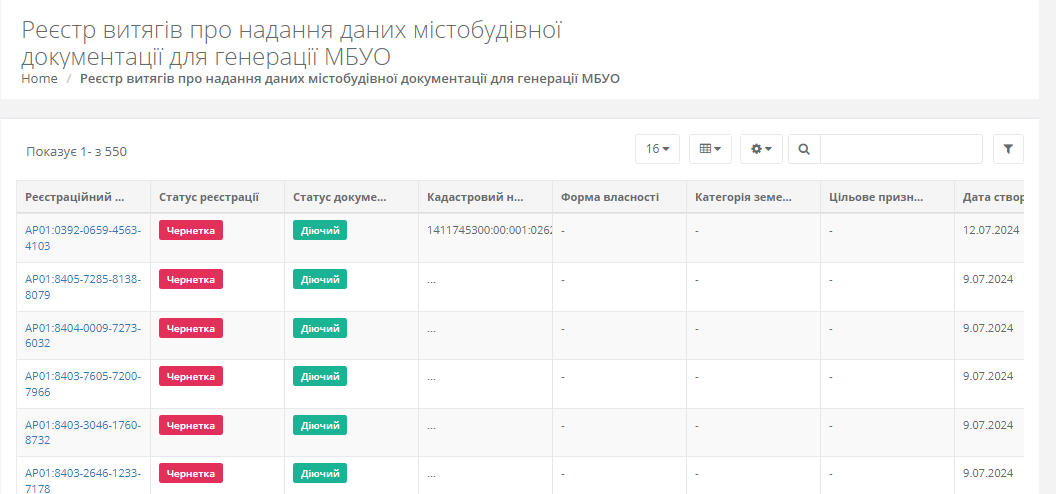Click the magnifier search icon button
1056x494 pixels.
[x=803, y=149]
